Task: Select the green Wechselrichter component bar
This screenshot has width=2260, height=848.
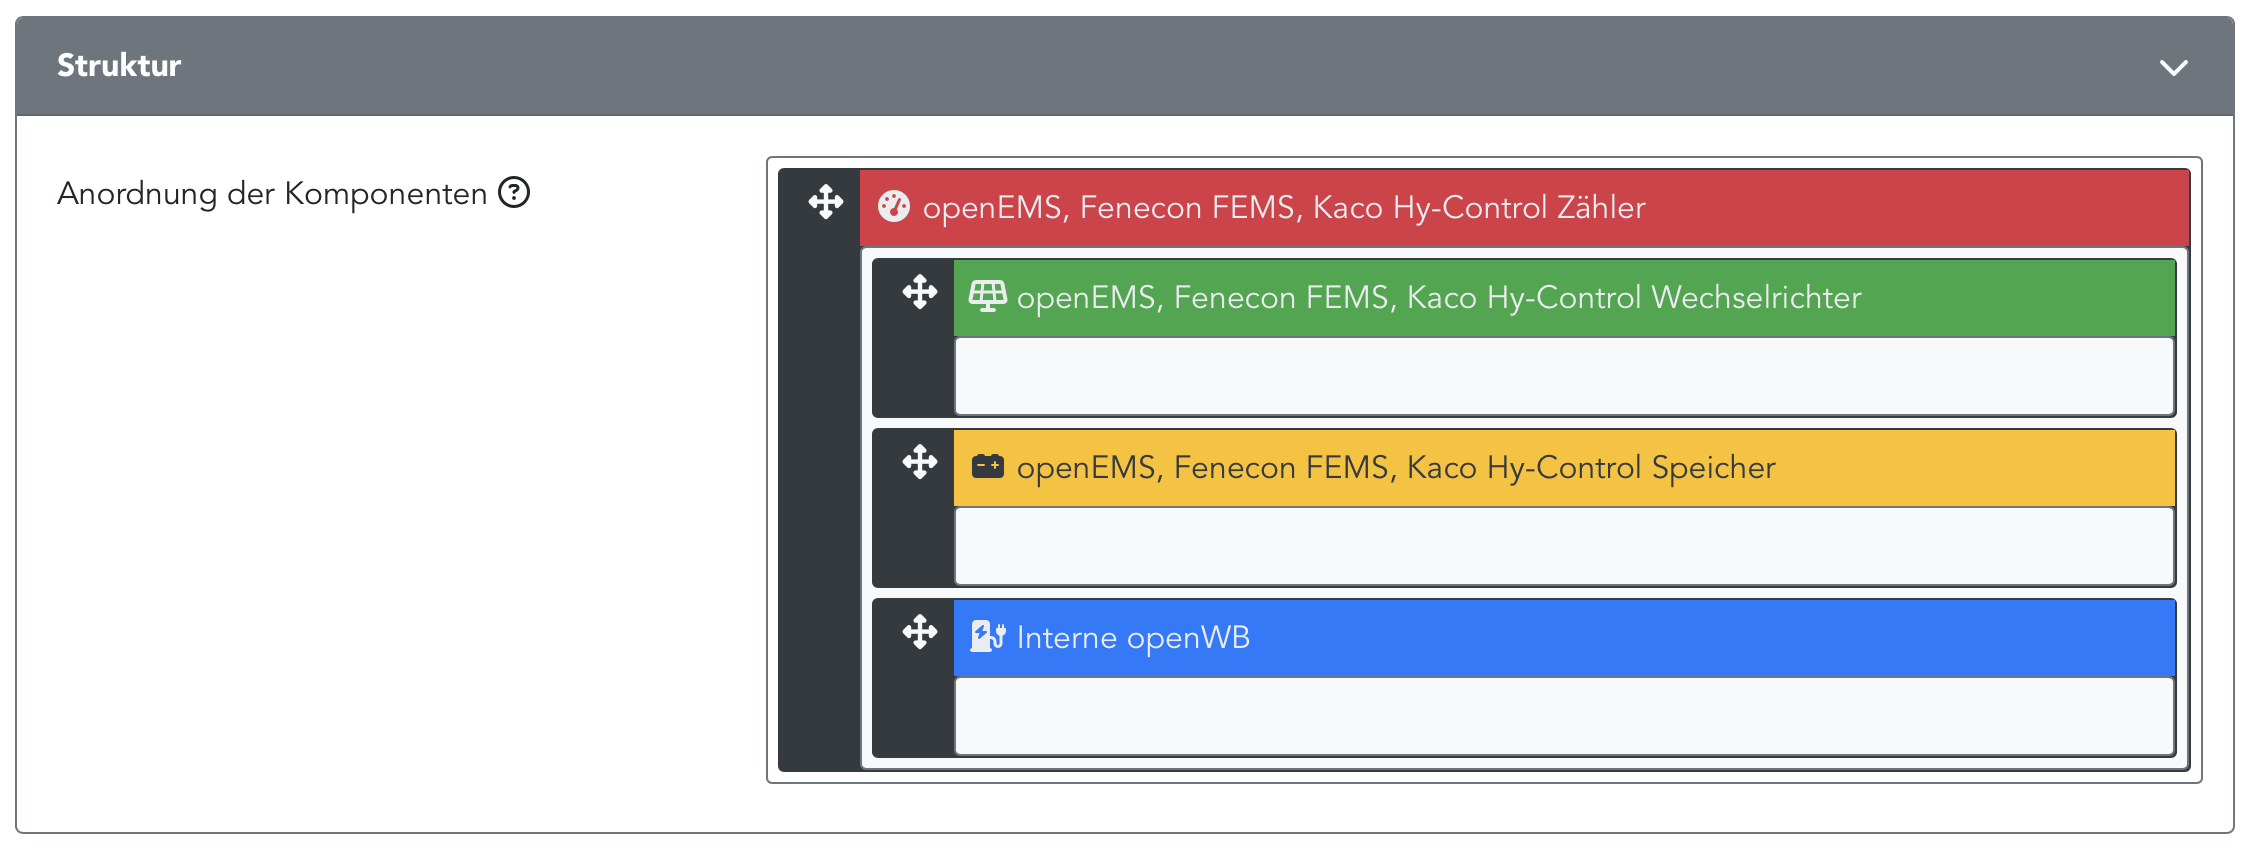Action: pyautogui.click(x=2000, y=298)
